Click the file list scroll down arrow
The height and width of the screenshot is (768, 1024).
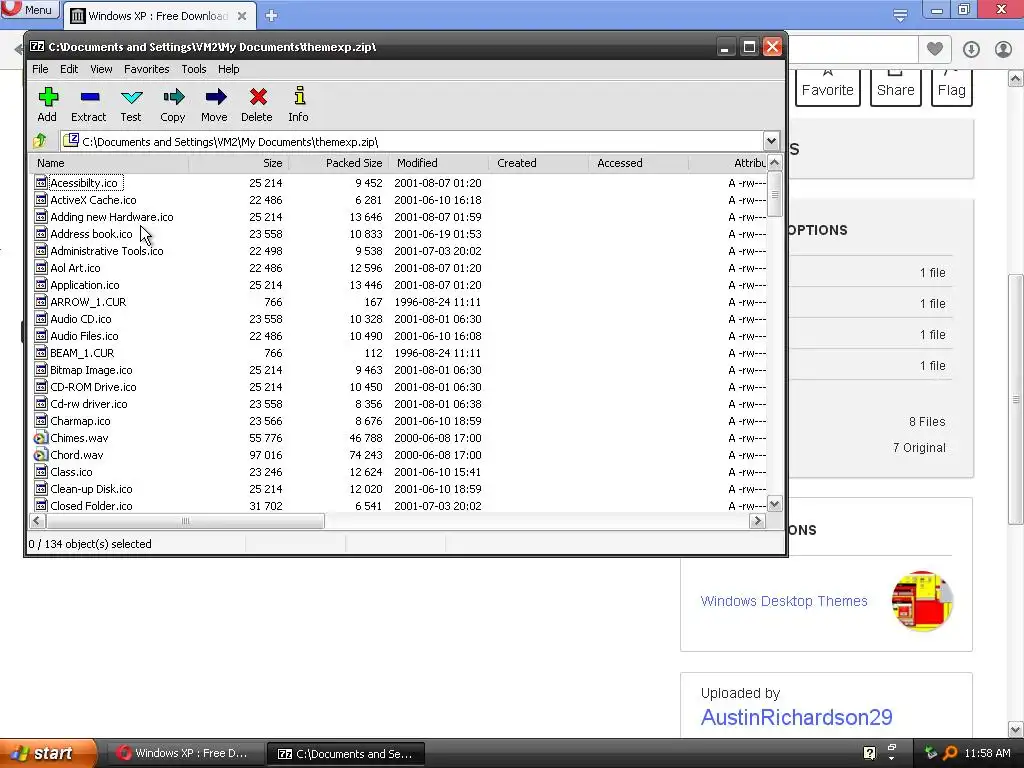[x=774, y=504]
